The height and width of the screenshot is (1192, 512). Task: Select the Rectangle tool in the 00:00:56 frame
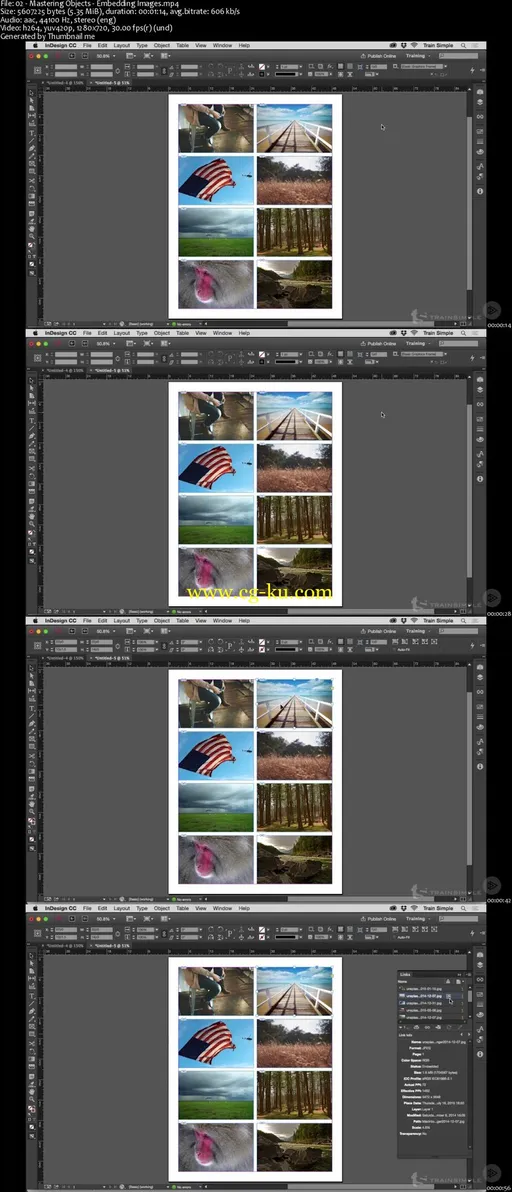33,1033
